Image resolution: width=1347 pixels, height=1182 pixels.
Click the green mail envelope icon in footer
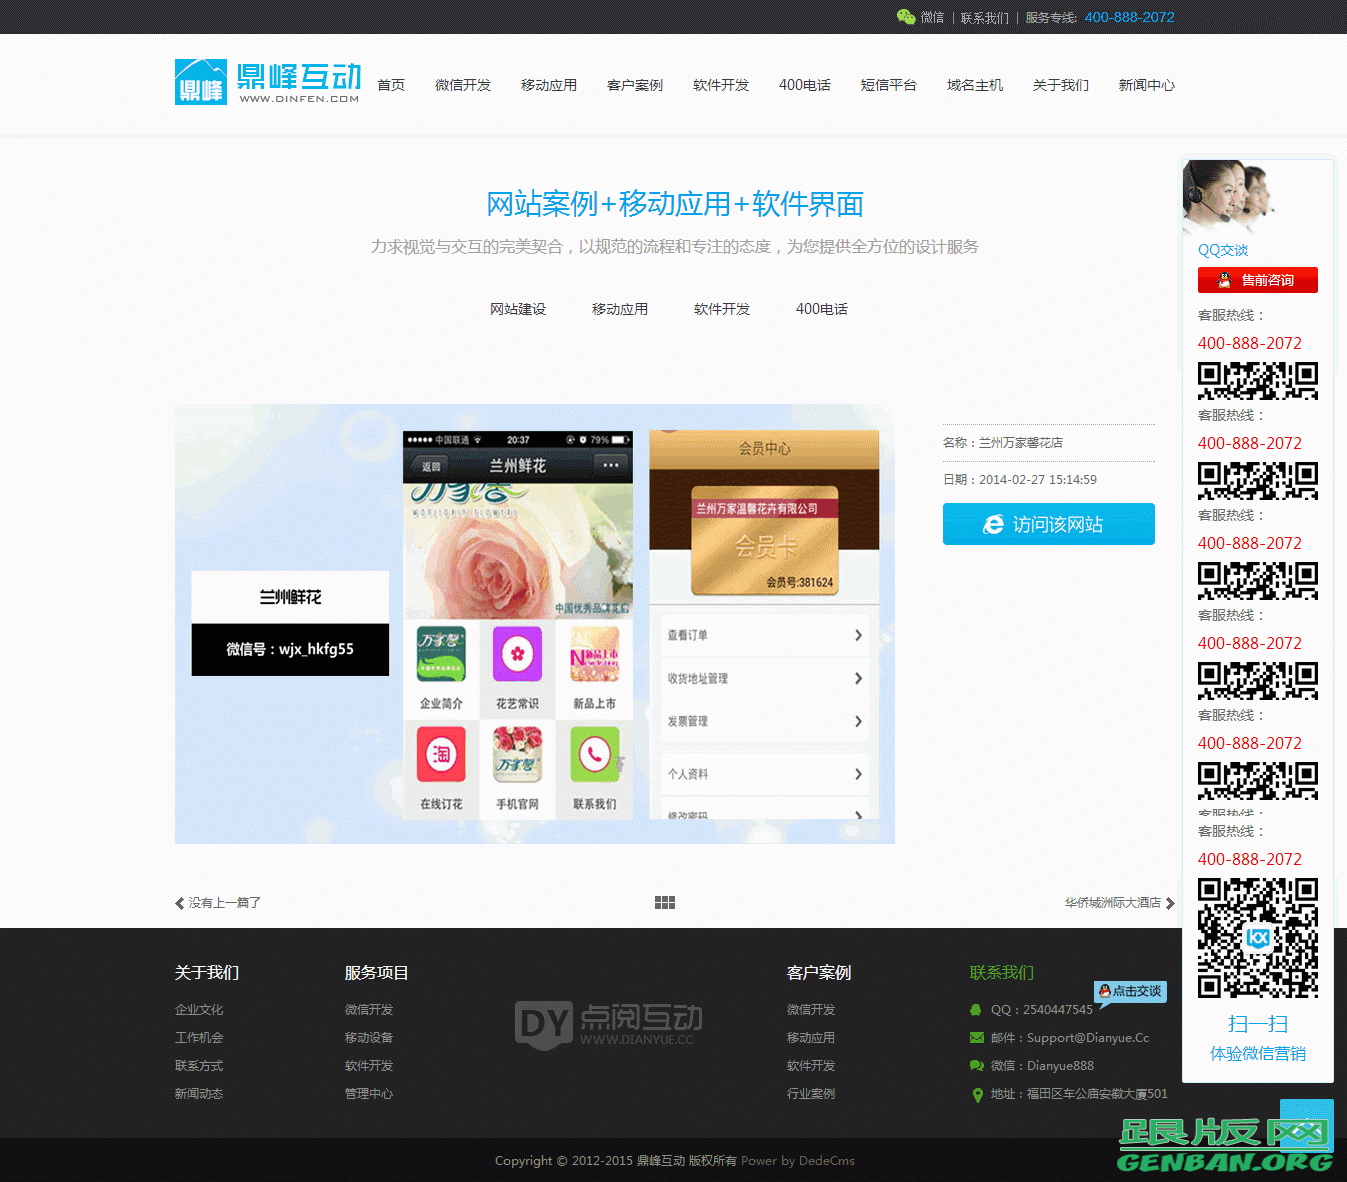point(977,1037)
